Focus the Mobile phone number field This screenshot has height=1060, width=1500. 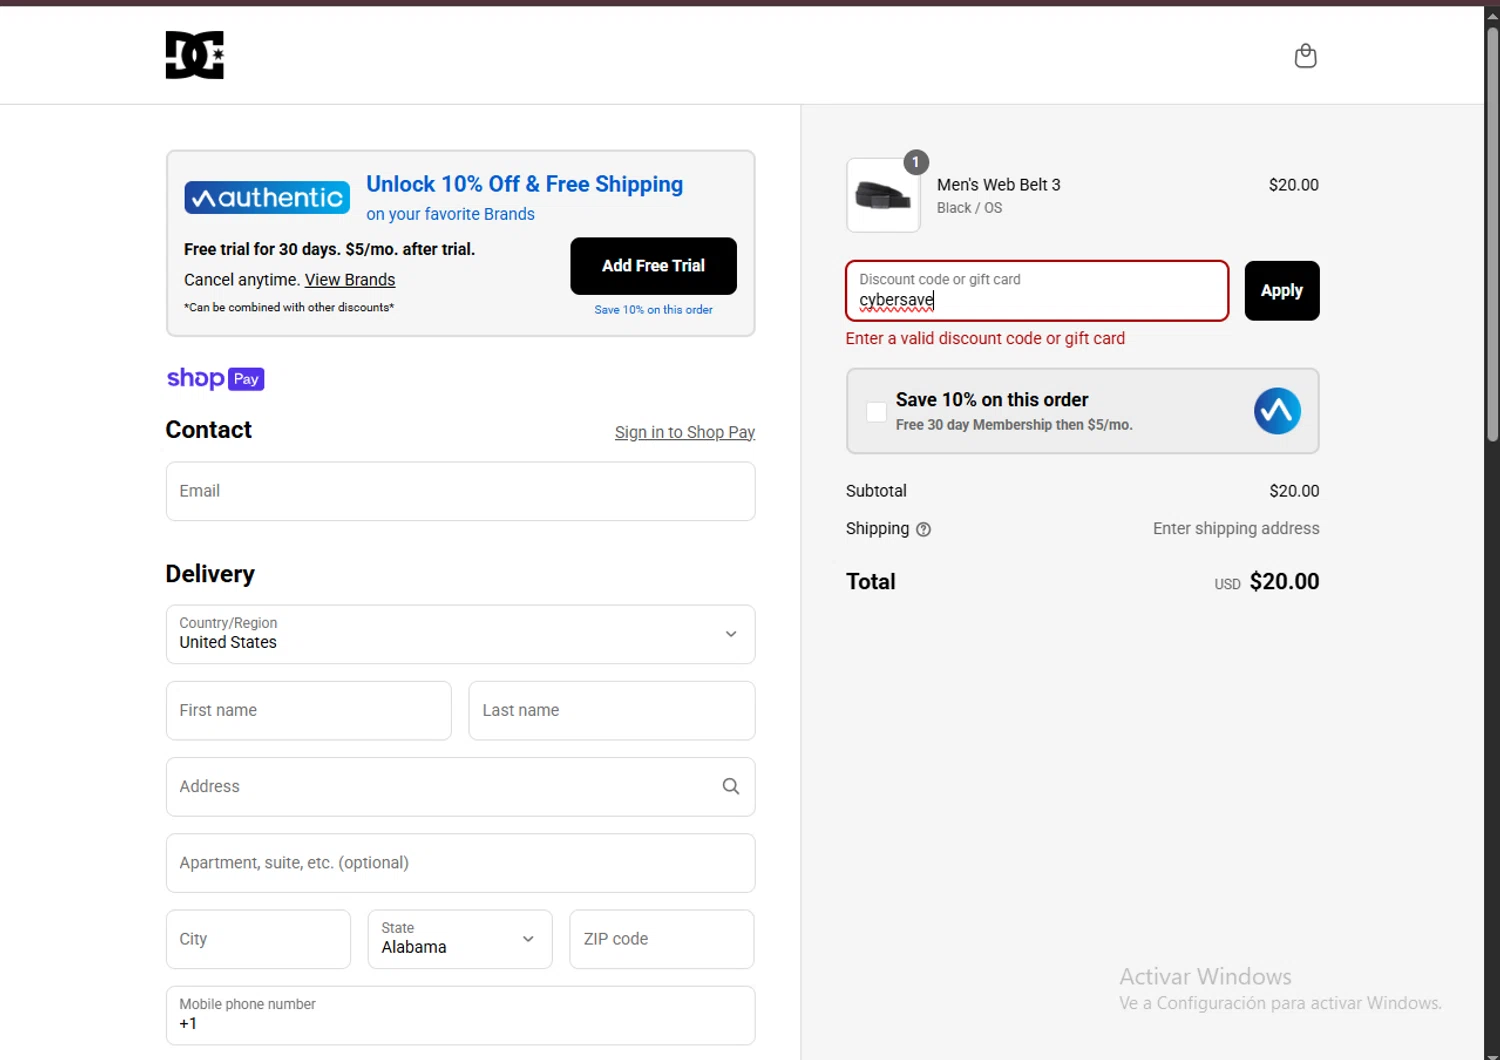(x=460, y=1015)
